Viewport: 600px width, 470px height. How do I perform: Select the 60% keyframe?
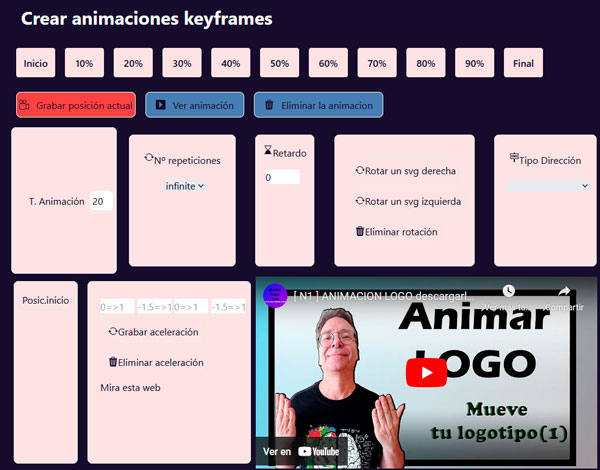click(328, 63)
